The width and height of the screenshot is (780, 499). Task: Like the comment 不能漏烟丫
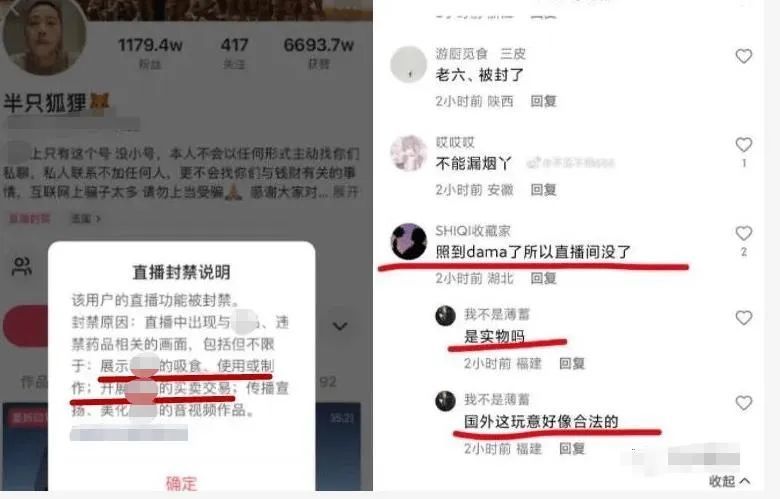pos(743,145)
